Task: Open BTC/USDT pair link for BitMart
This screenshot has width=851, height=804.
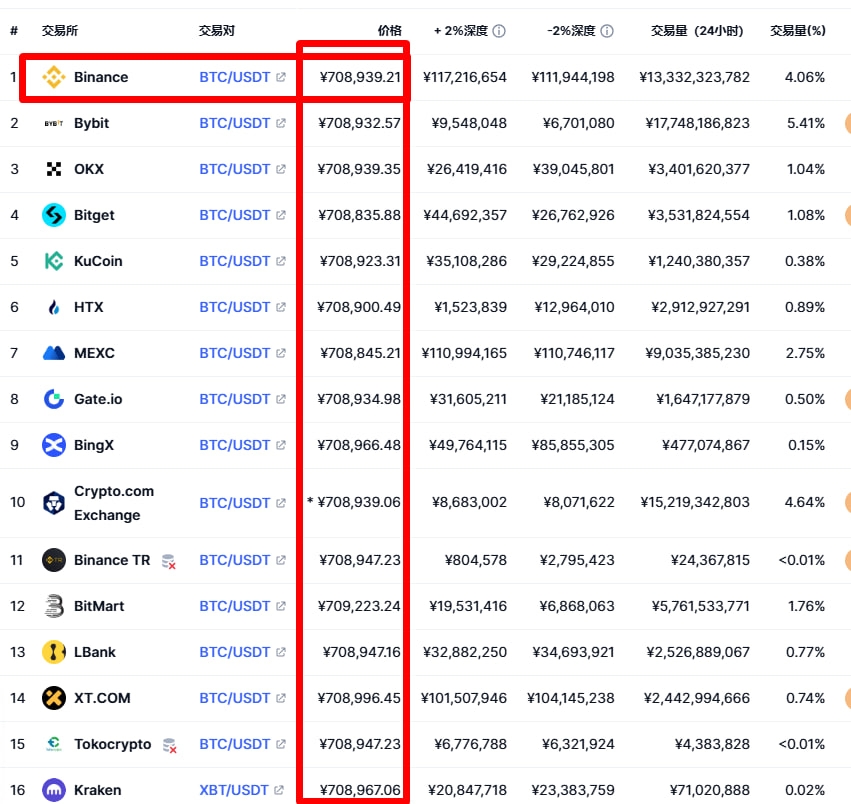Action: point(234,606)
